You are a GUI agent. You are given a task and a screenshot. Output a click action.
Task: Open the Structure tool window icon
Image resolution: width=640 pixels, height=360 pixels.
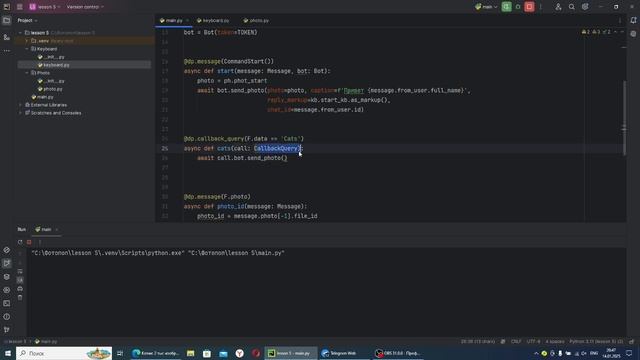pyautogui.click(x=7, y=37)
